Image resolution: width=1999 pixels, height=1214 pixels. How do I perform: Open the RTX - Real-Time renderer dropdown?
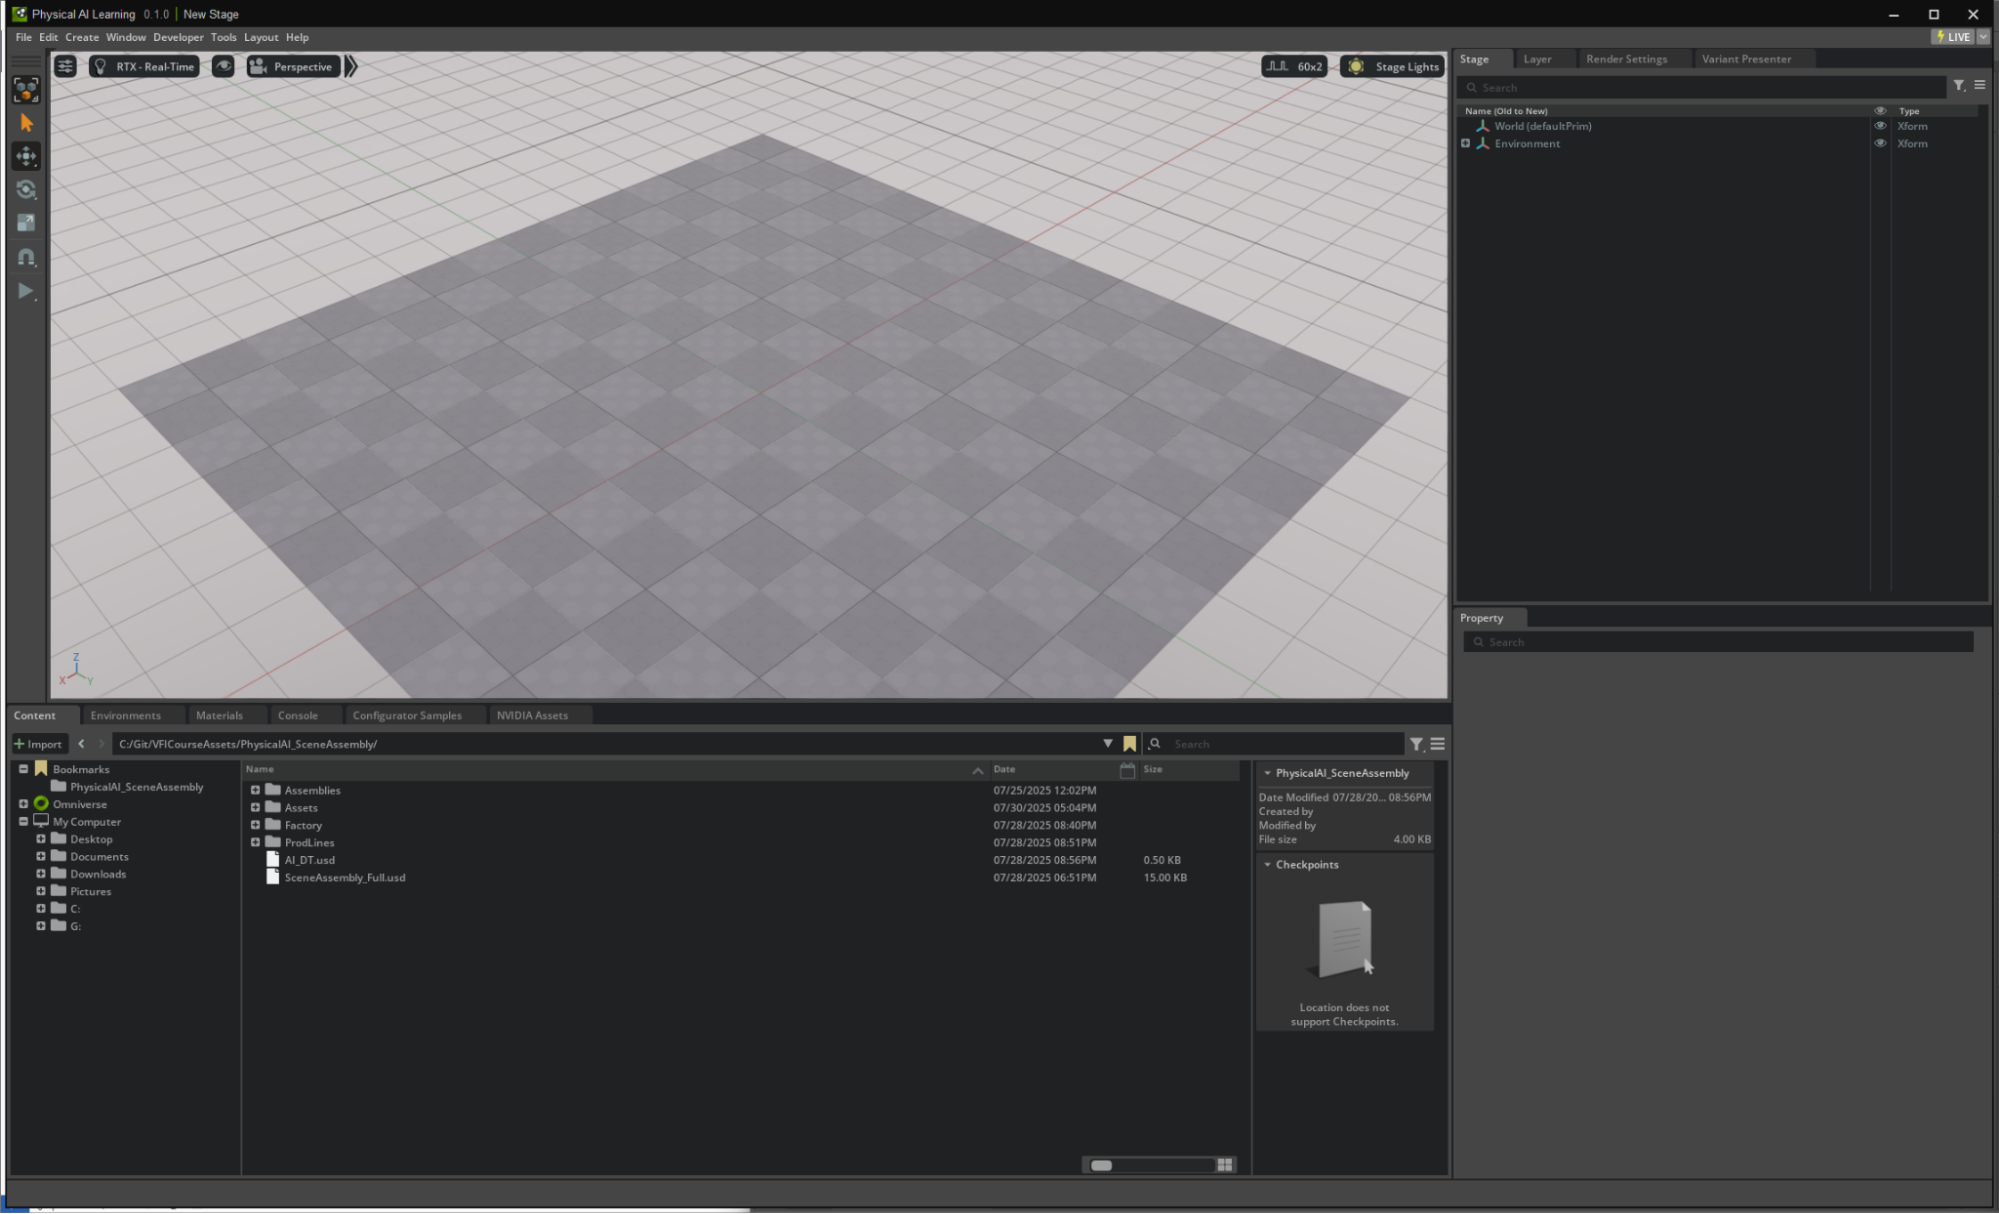click(x=144, y=66)
